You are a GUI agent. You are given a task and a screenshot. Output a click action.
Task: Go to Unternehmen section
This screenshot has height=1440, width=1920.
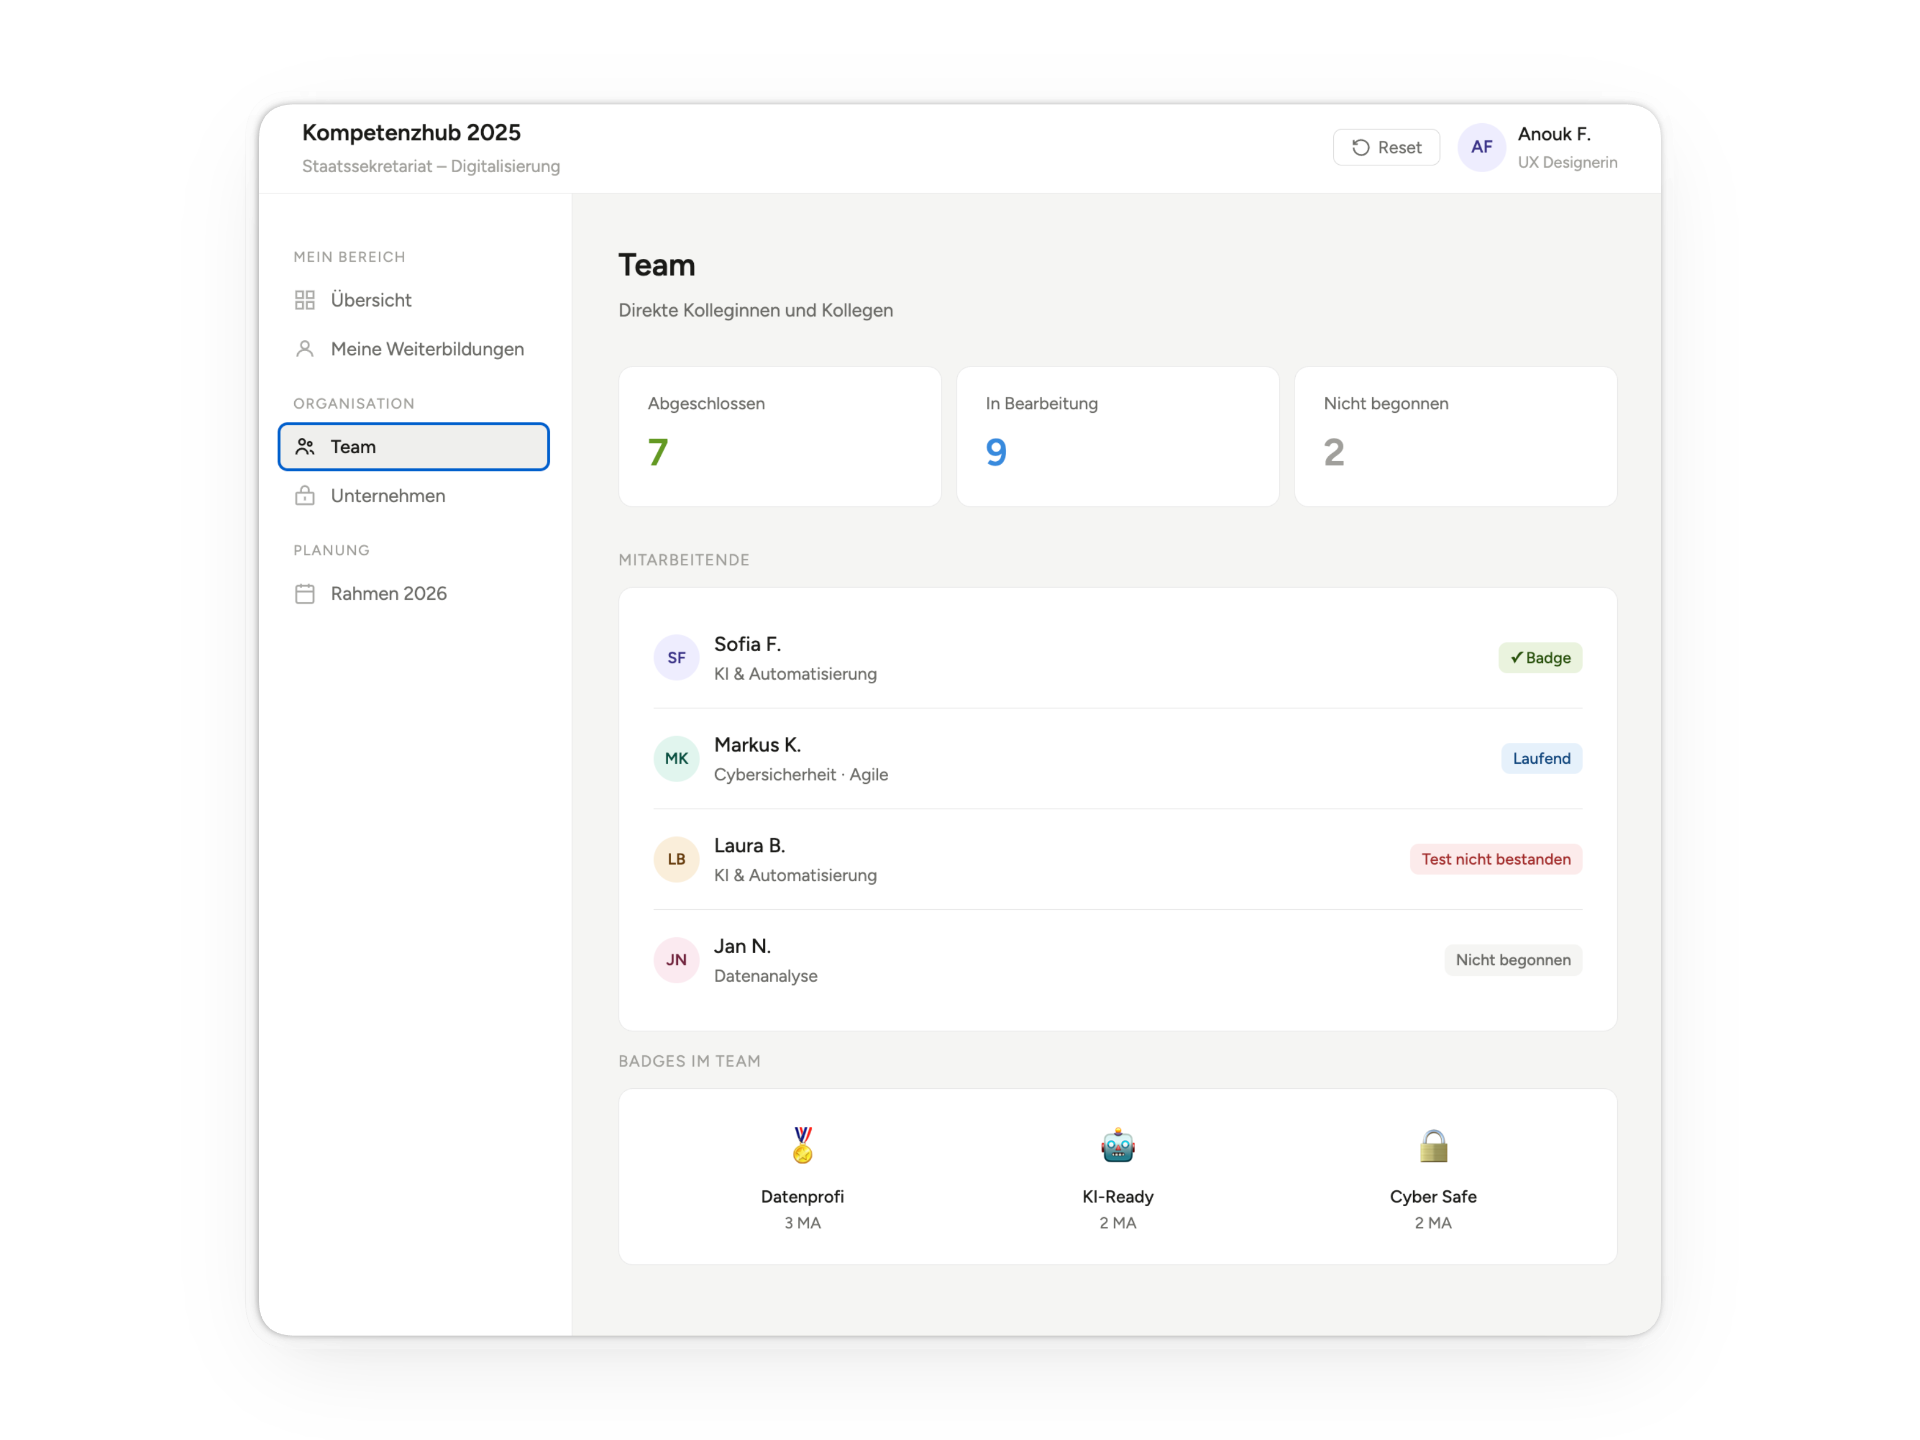[414, 496]
